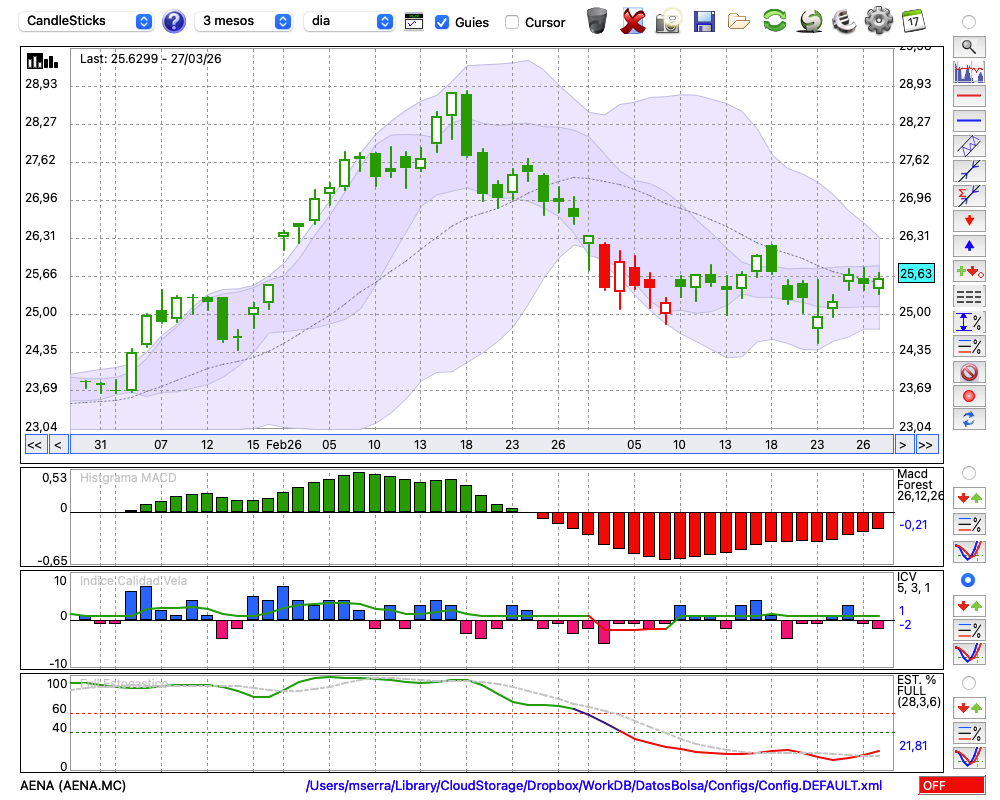
Task: Open the calendar date icon
Action: tap(912, 20)
